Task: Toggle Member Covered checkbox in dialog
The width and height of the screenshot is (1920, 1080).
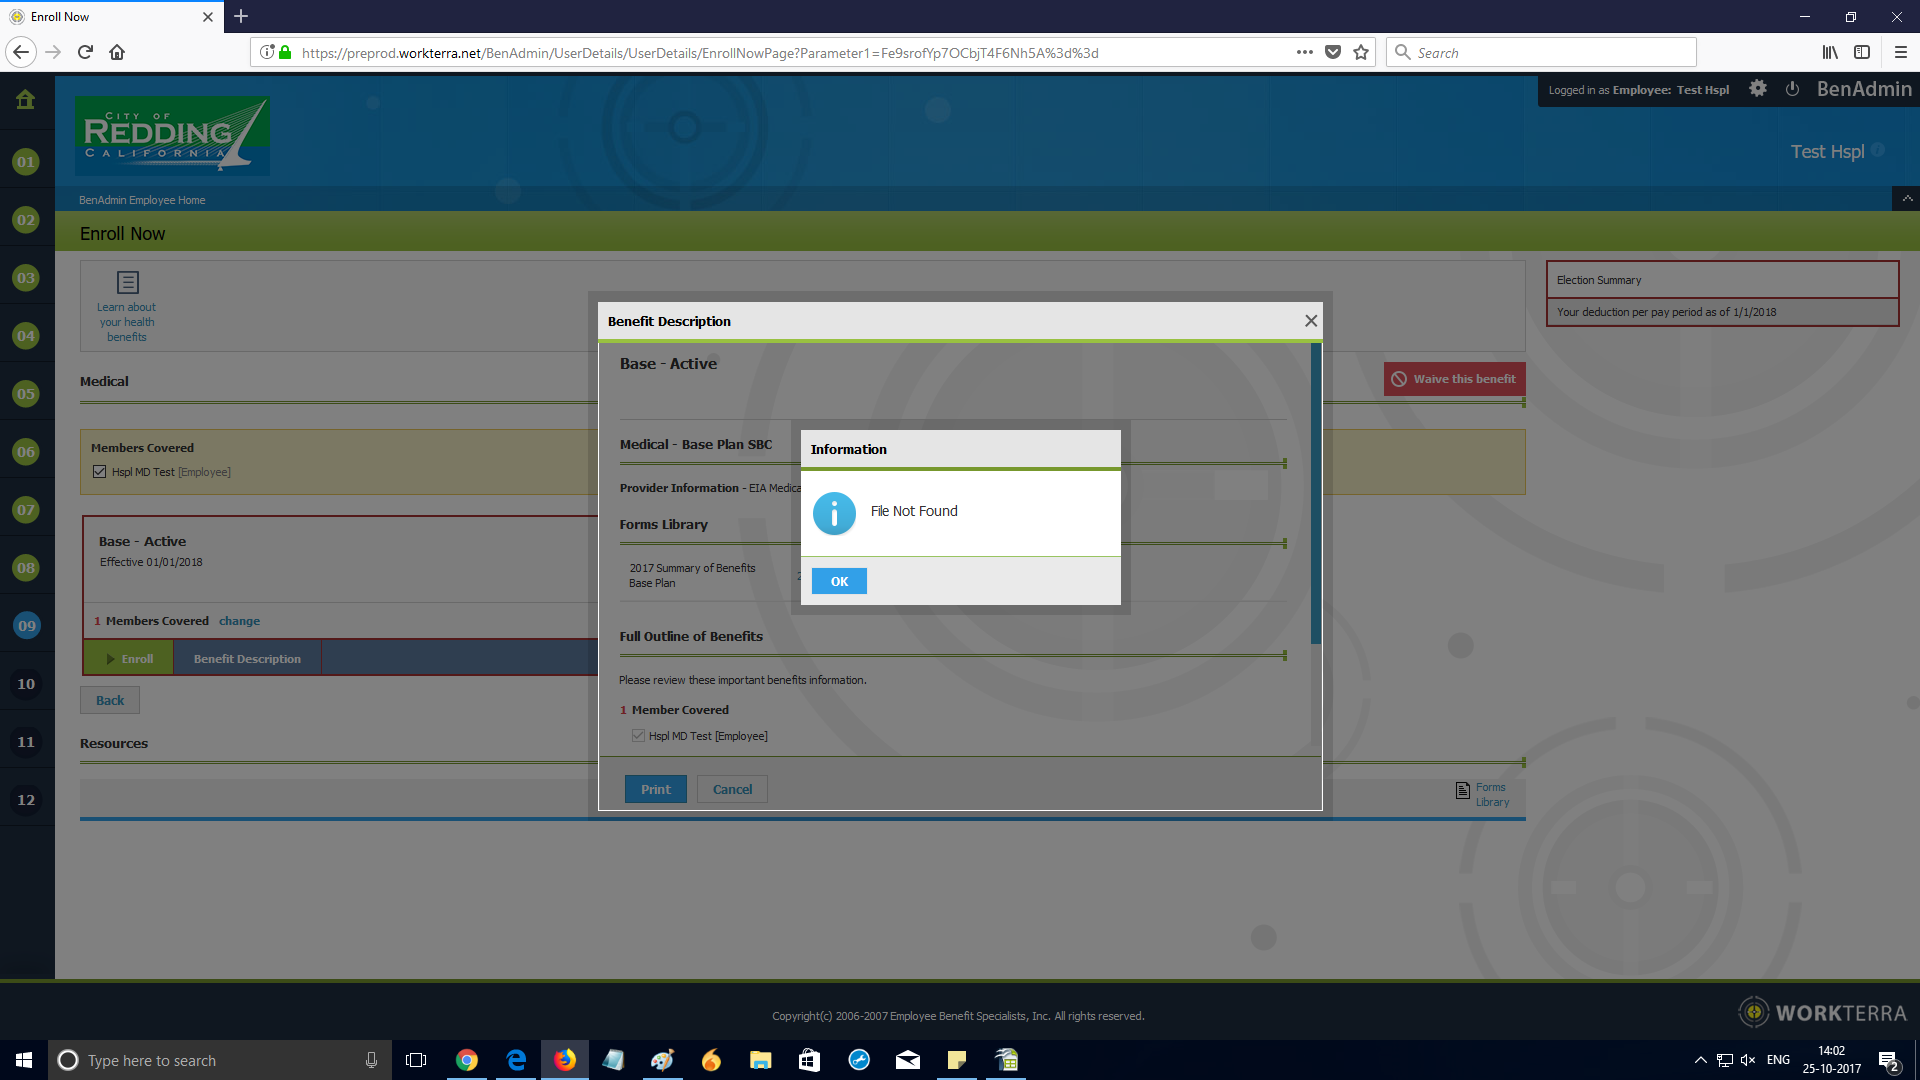Action: 638,736
